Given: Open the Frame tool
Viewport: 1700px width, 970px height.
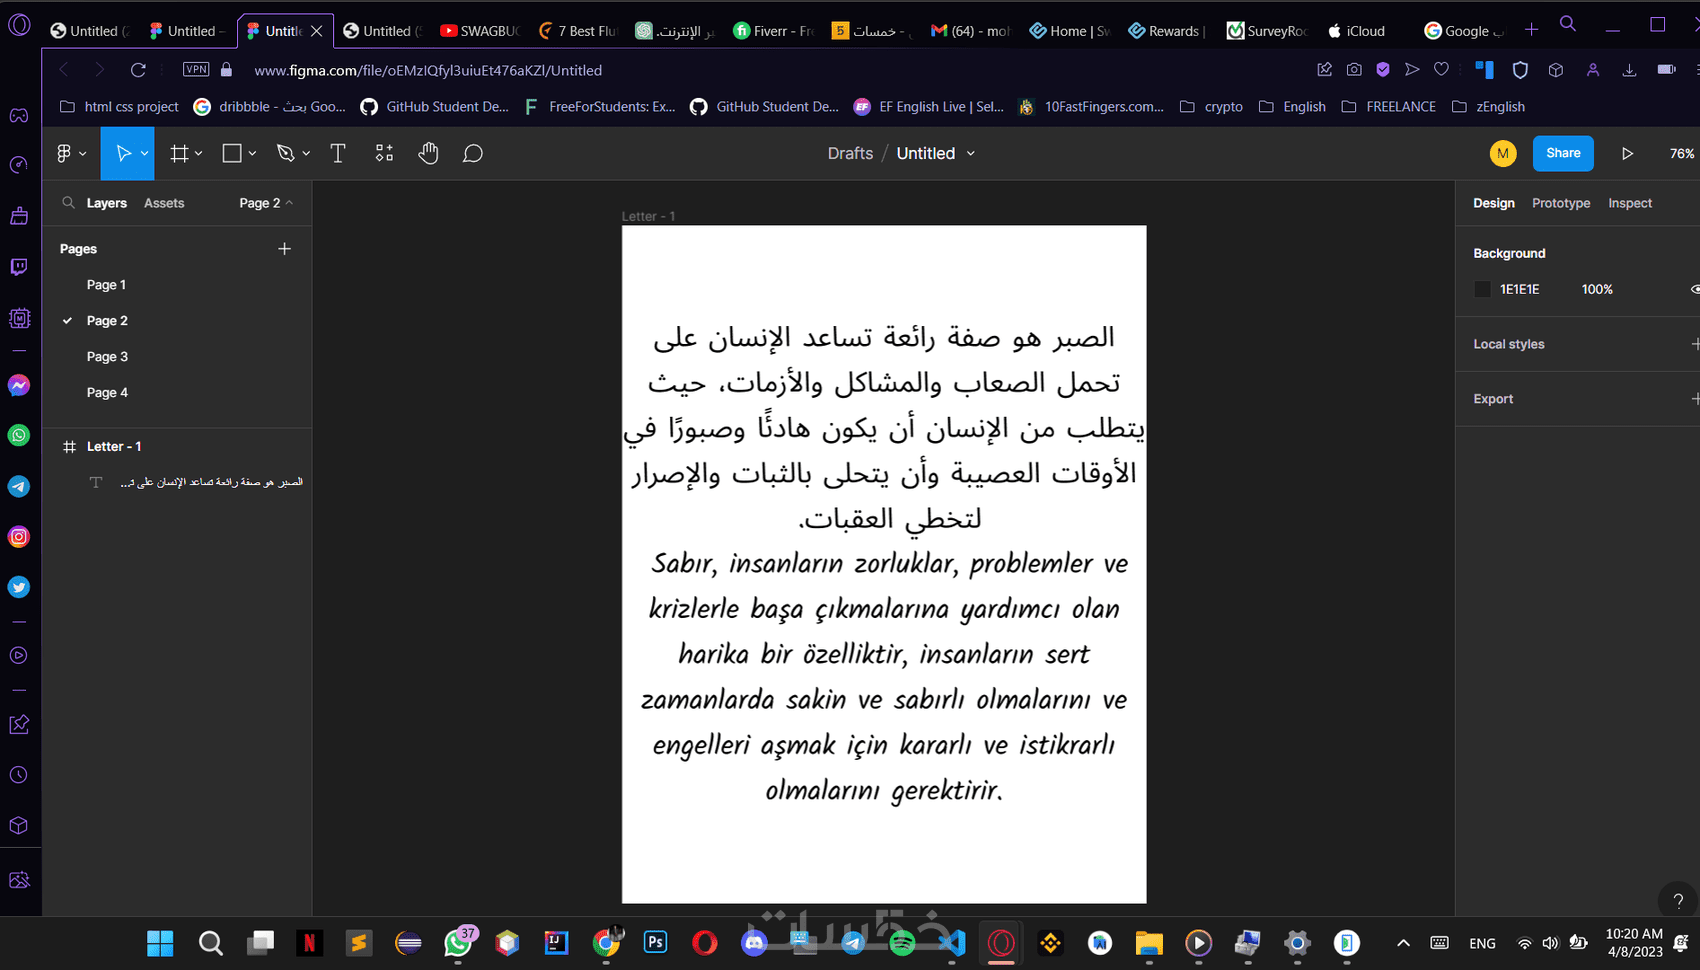Looking at the screenshot, I should [x=178, y=153].
